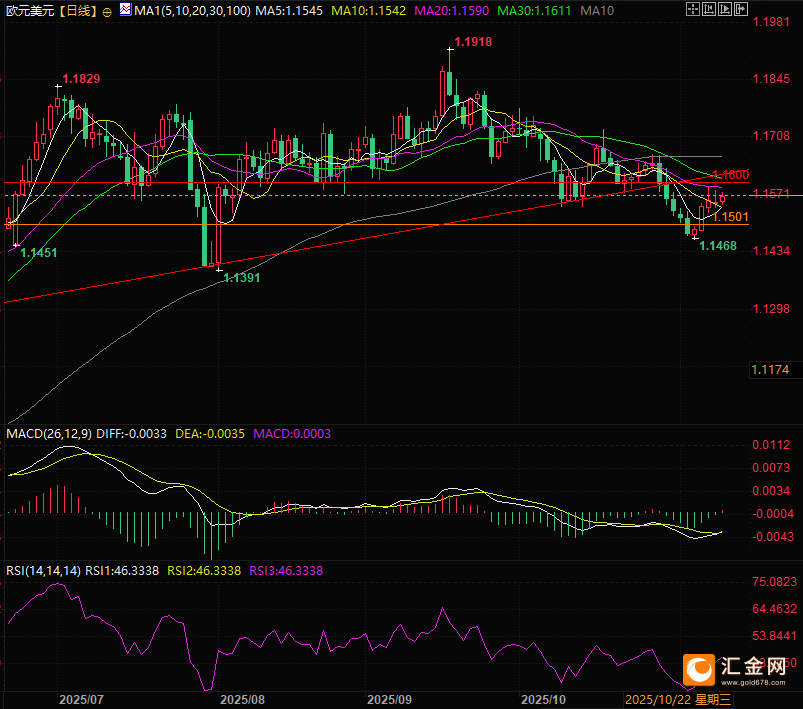Click the crosshair cursor icon in top toolbar
803x709 pixels.
695,11
